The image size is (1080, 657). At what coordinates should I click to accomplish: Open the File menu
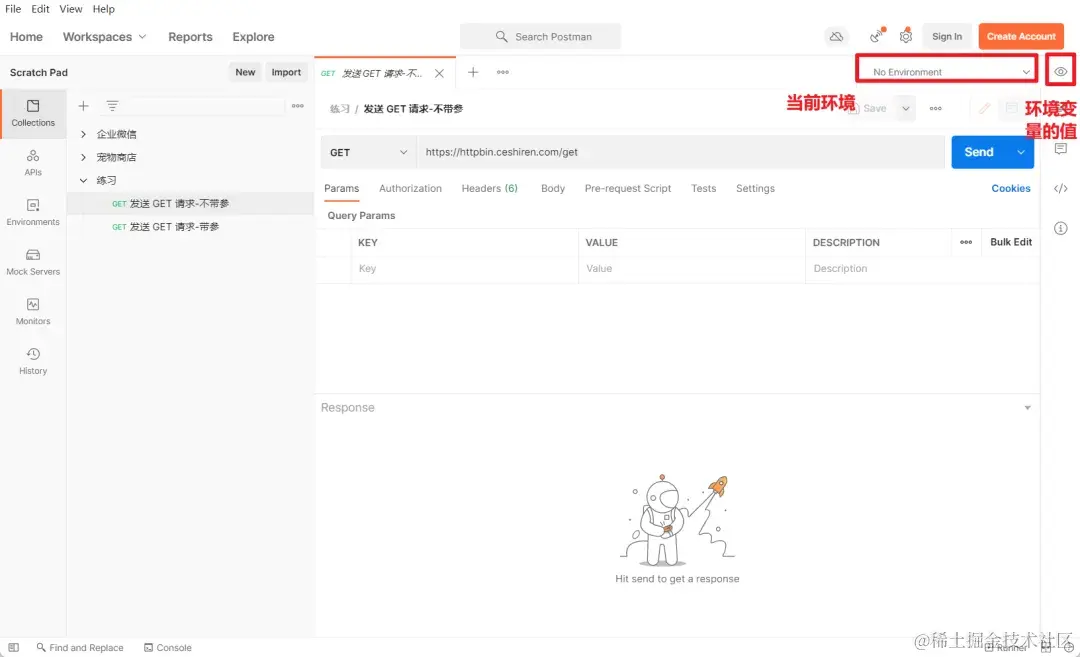[x=13, y=9]
